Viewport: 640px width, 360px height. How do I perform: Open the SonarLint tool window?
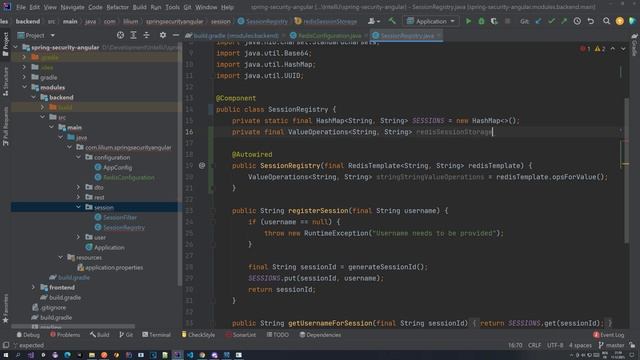coord(241,335)
